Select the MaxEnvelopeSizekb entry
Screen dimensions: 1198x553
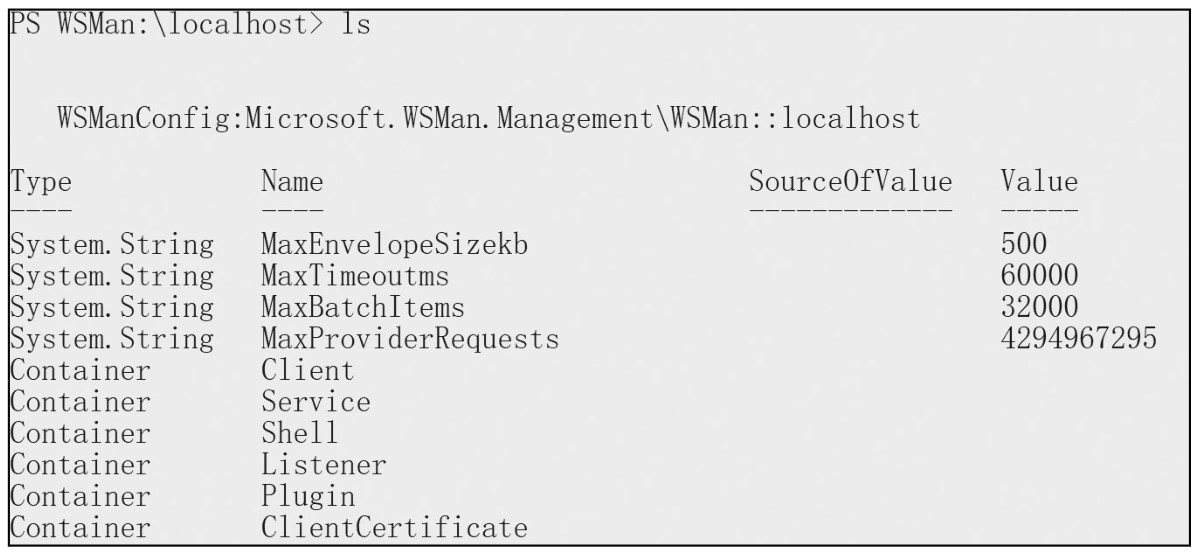(x=394, y=244)
